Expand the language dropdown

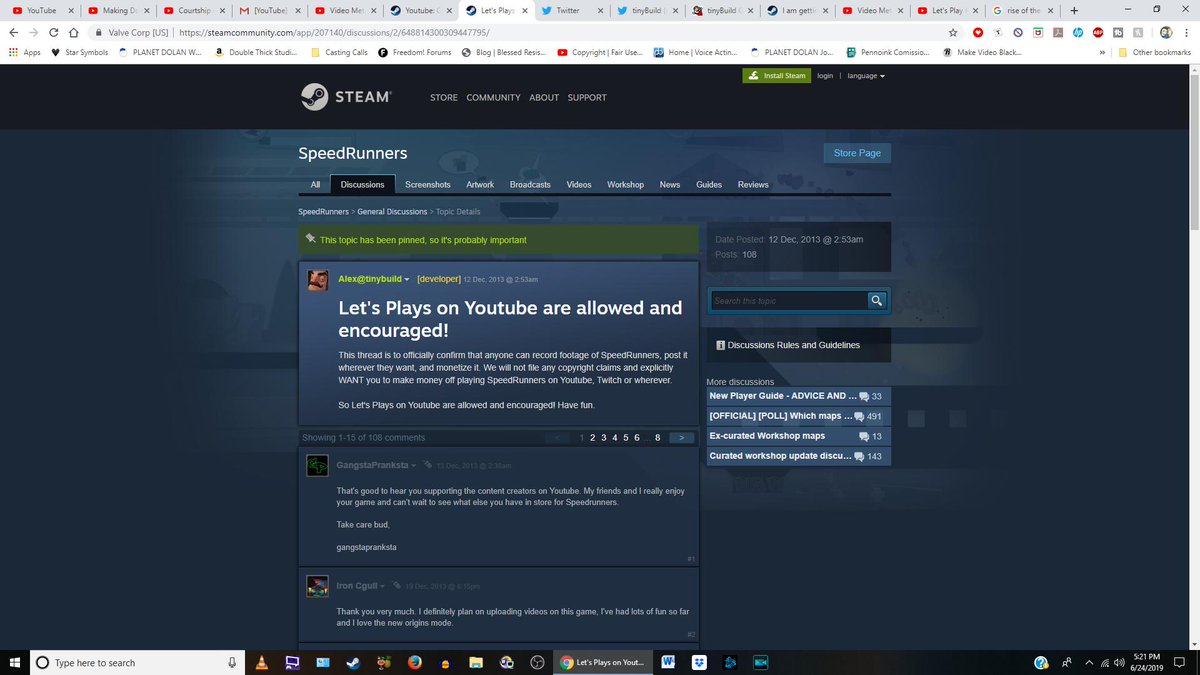click(866, 75)
